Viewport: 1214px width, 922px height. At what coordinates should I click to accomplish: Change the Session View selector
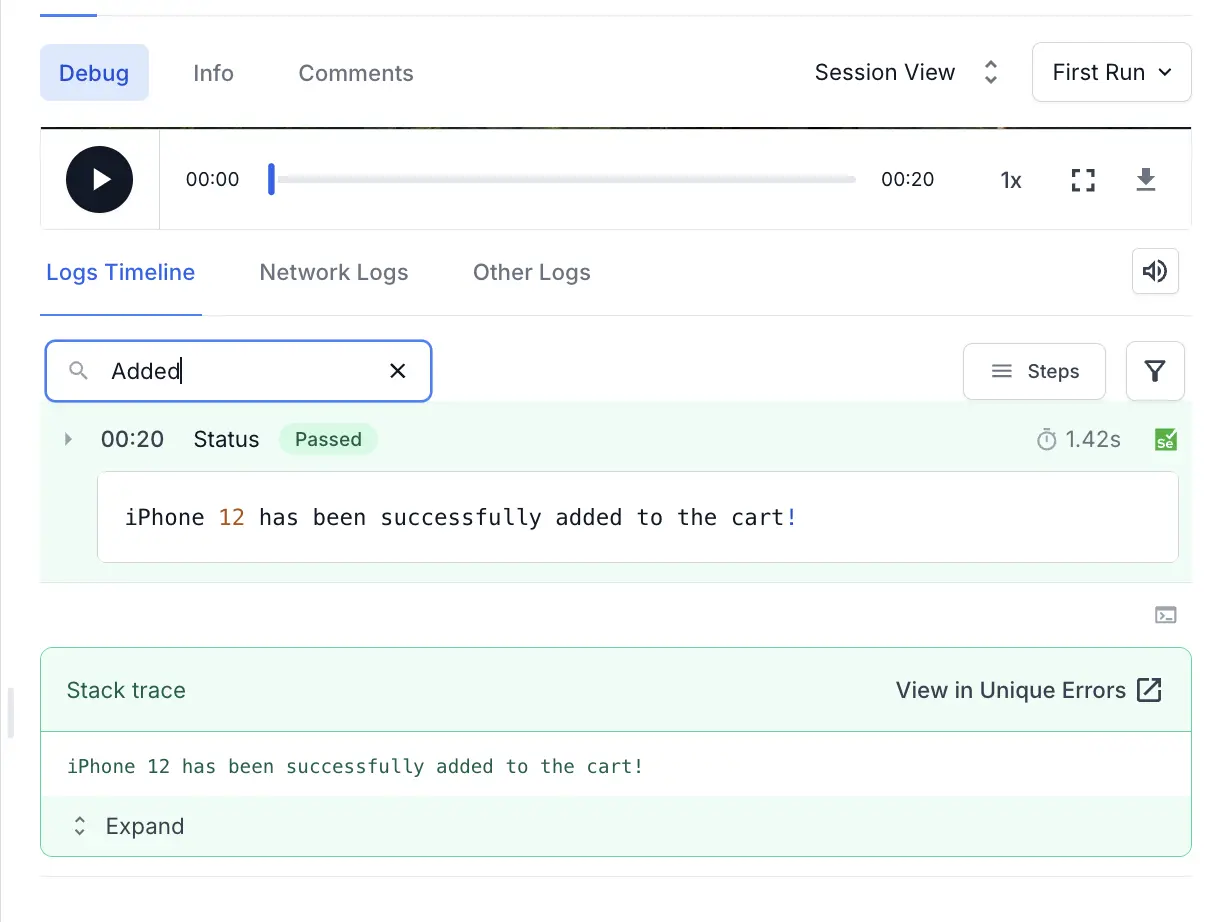[905, 72]
